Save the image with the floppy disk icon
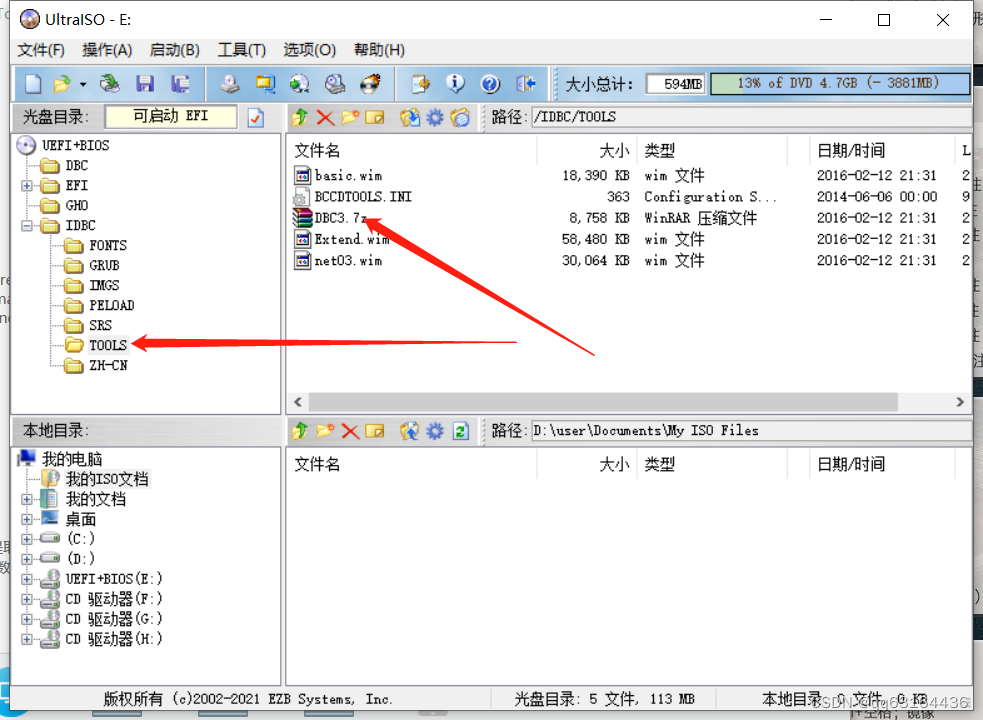983x720 pixels. (145, 83)
